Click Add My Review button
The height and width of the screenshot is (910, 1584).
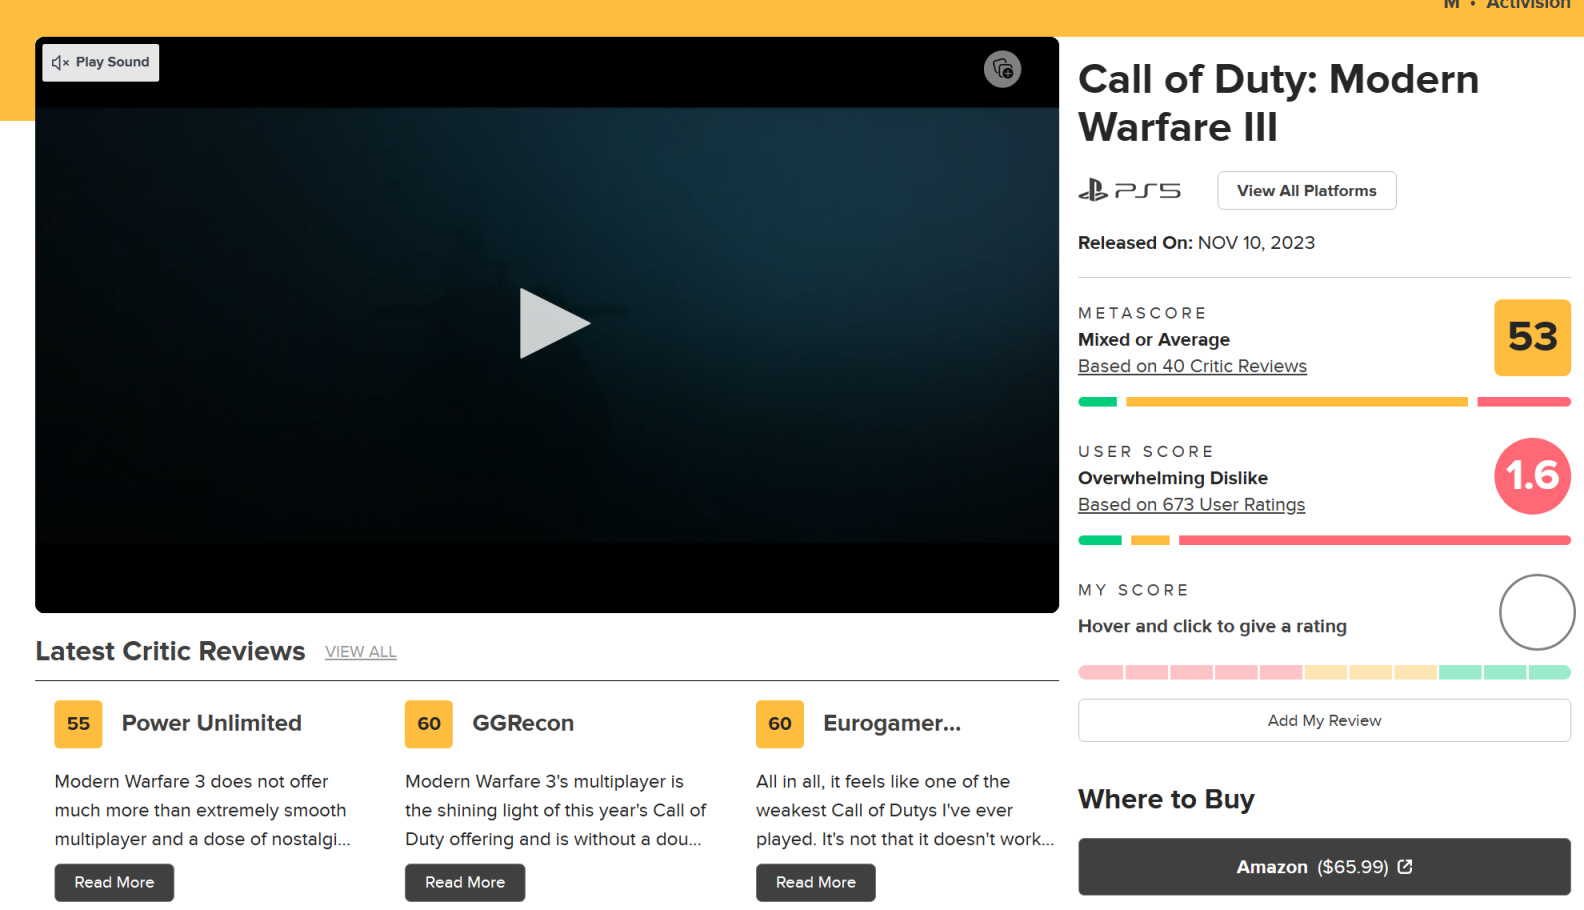[1324, 720]
